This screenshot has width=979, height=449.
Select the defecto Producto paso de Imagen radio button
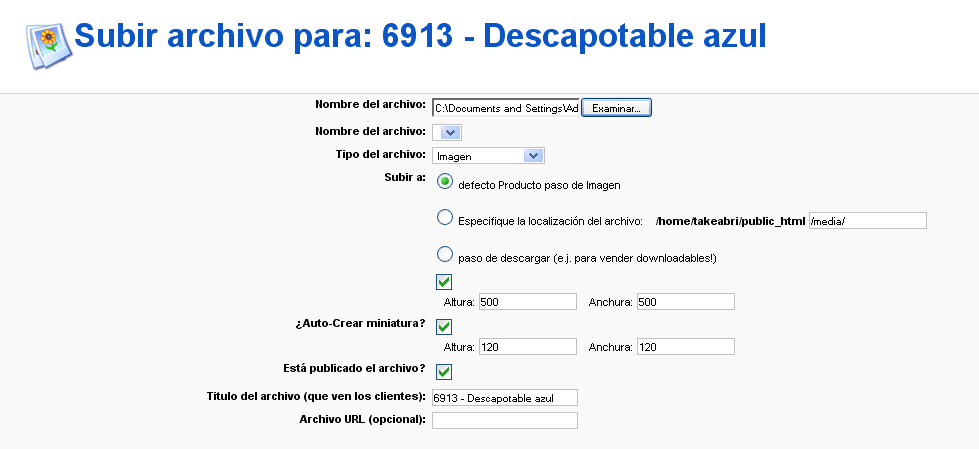(x=445, y=182)
